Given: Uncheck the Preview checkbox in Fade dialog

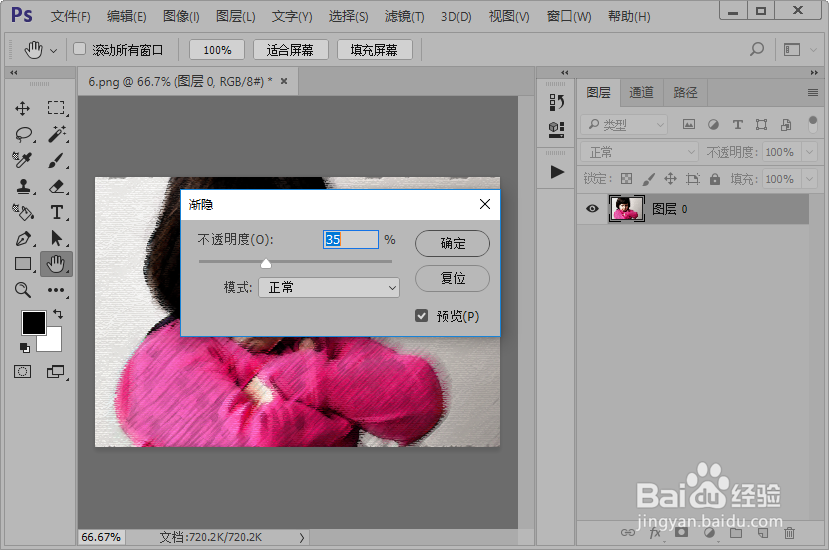Looking at the screenshot, I should pos(421,316).
